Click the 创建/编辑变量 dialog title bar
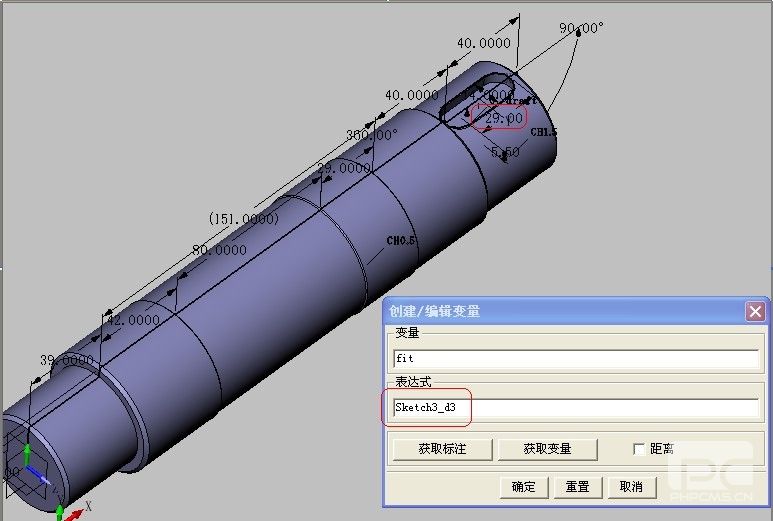The height and width of the screenshot is (521, 773). coord(560,311)
